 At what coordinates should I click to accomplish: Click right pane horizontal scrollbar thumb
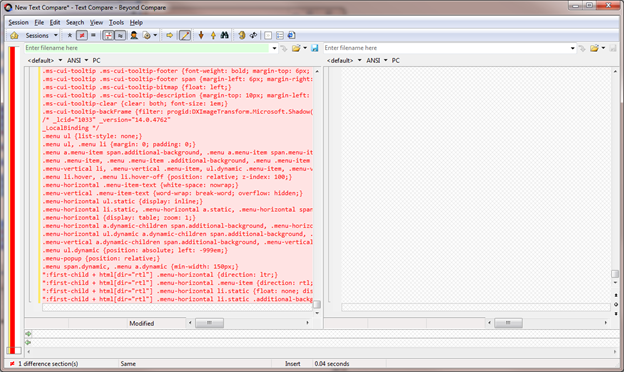[508, 323]
